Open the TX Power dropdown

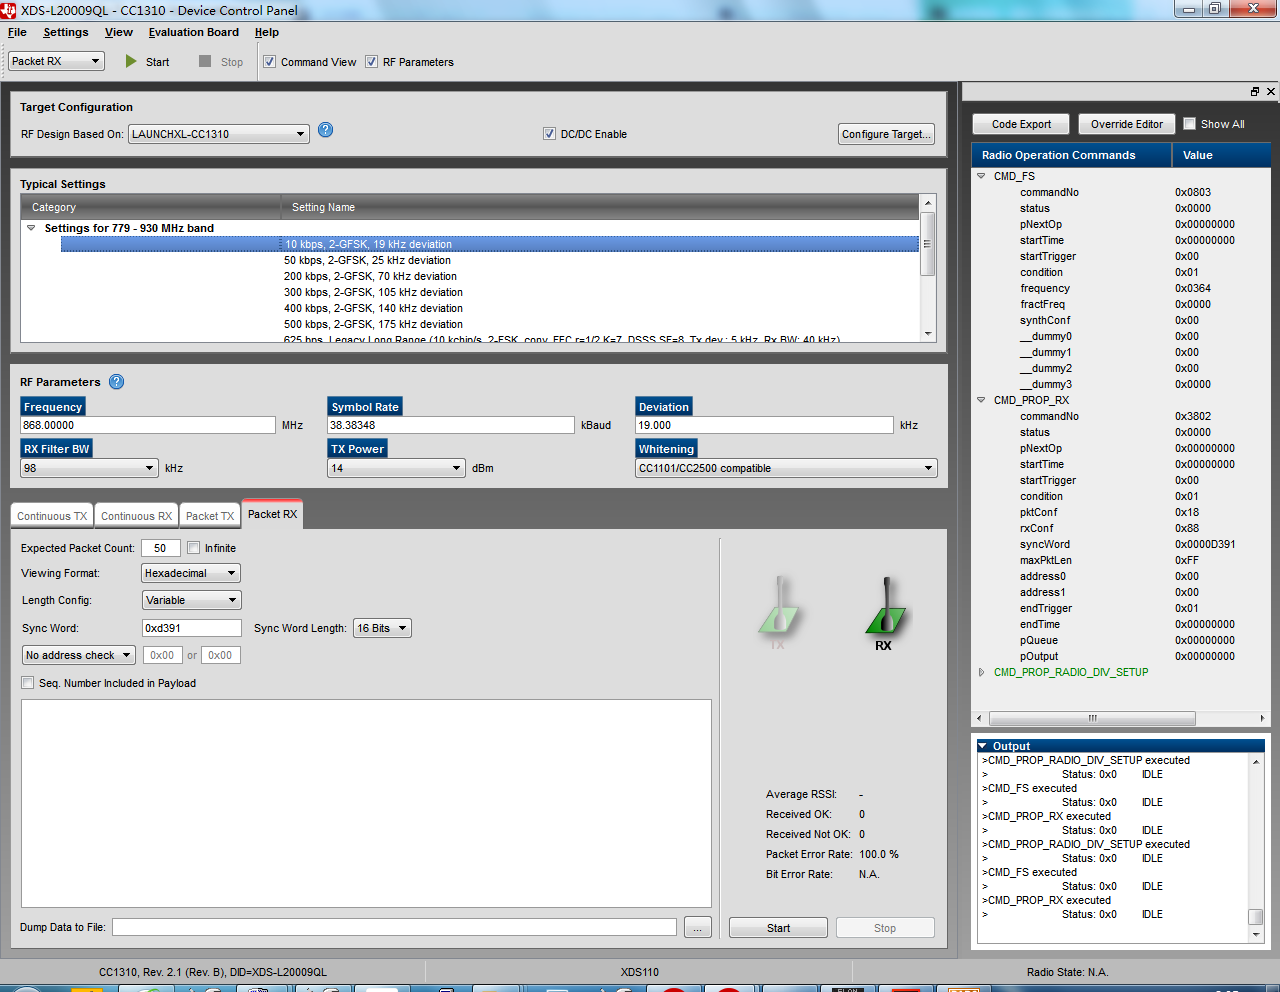(x=396, y=468)
